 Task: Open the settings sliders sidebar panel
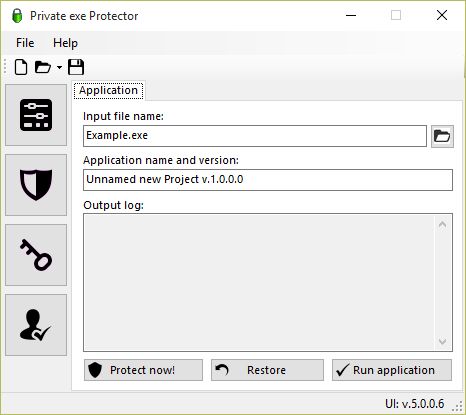[x=36, y=115]
